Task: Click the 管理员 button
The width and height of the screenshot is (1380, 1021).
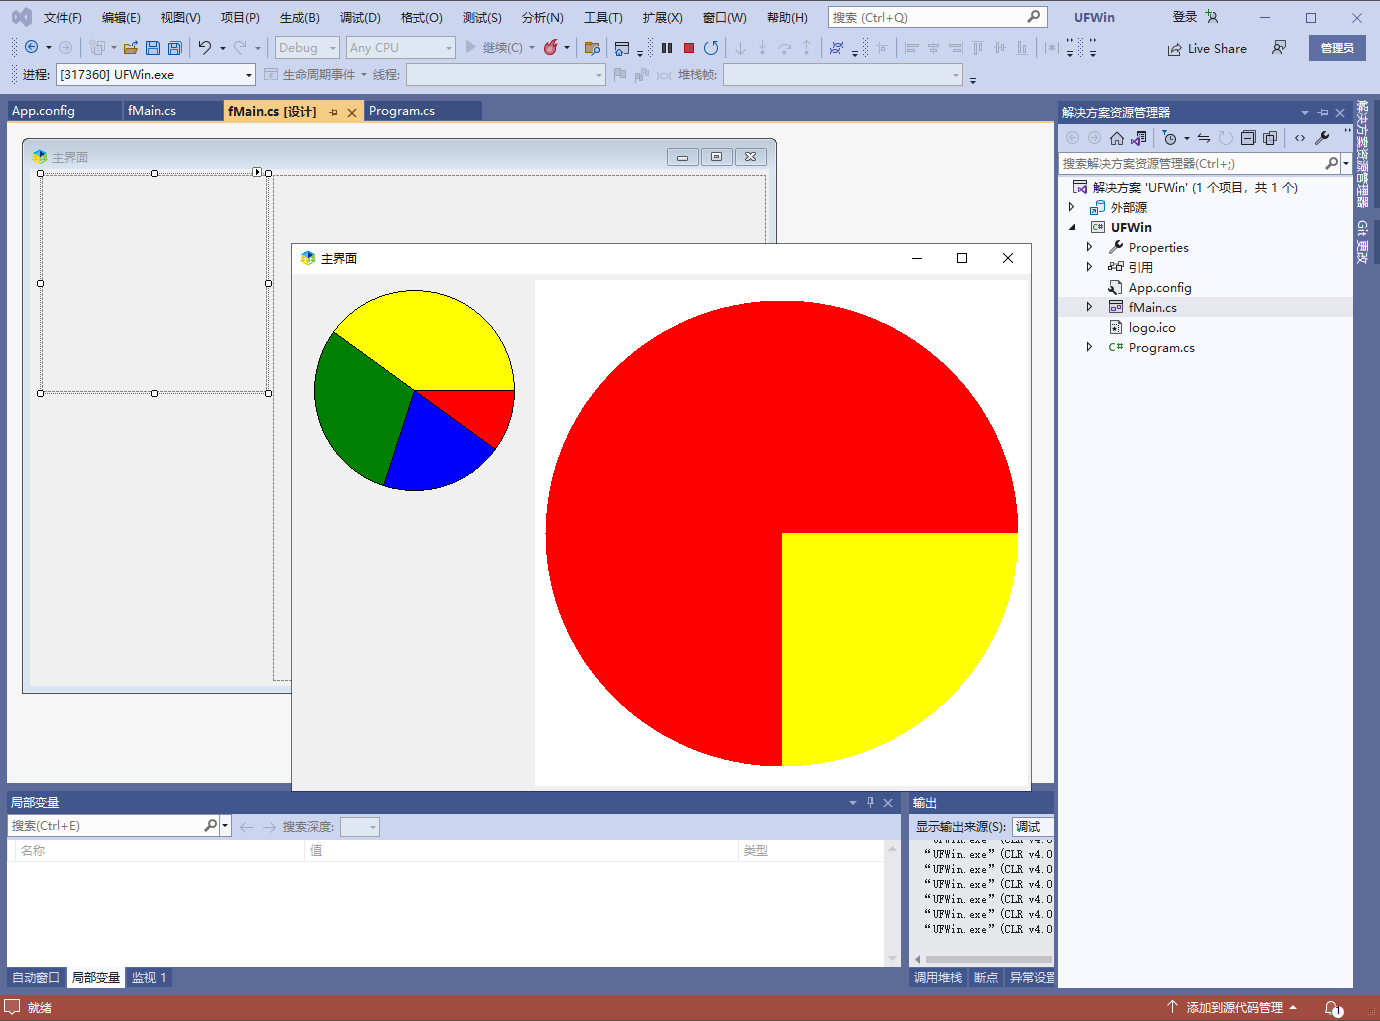Action: pyautogui.click(x=1337, y=48)
